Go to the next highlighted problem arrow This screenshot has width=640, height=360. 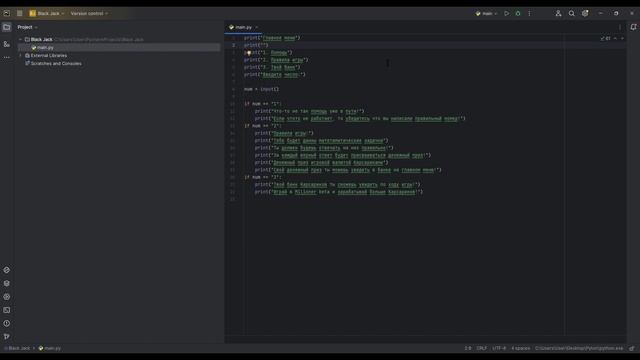(622, 38)
